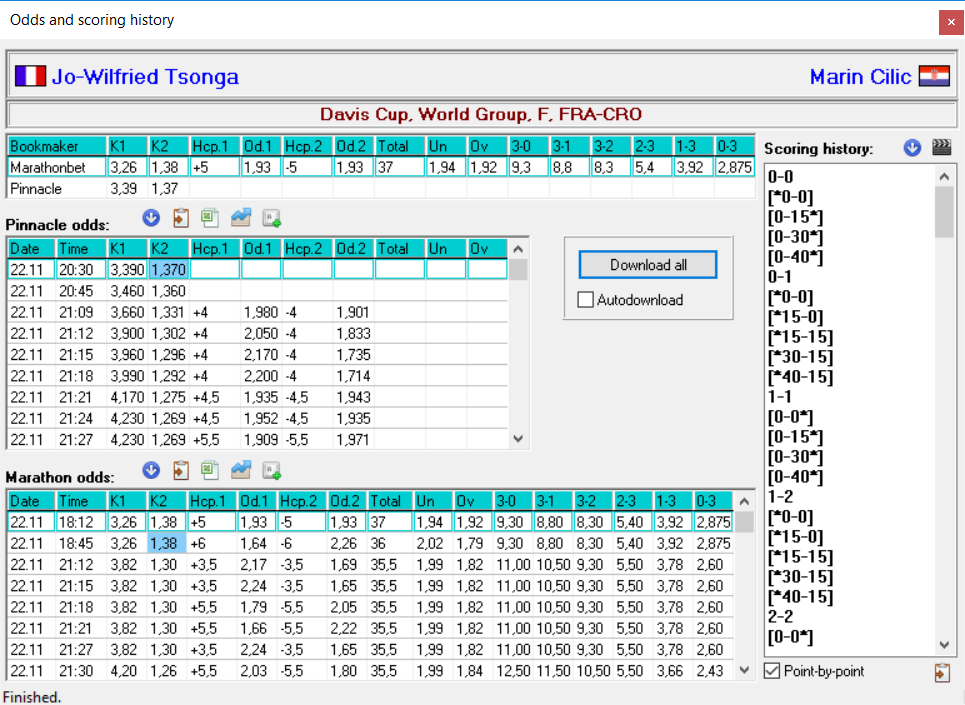This screenshot has height=705, width=965.
Task: Copy scoring history using bottom clipboard icon
Action: tap(942, 673)
